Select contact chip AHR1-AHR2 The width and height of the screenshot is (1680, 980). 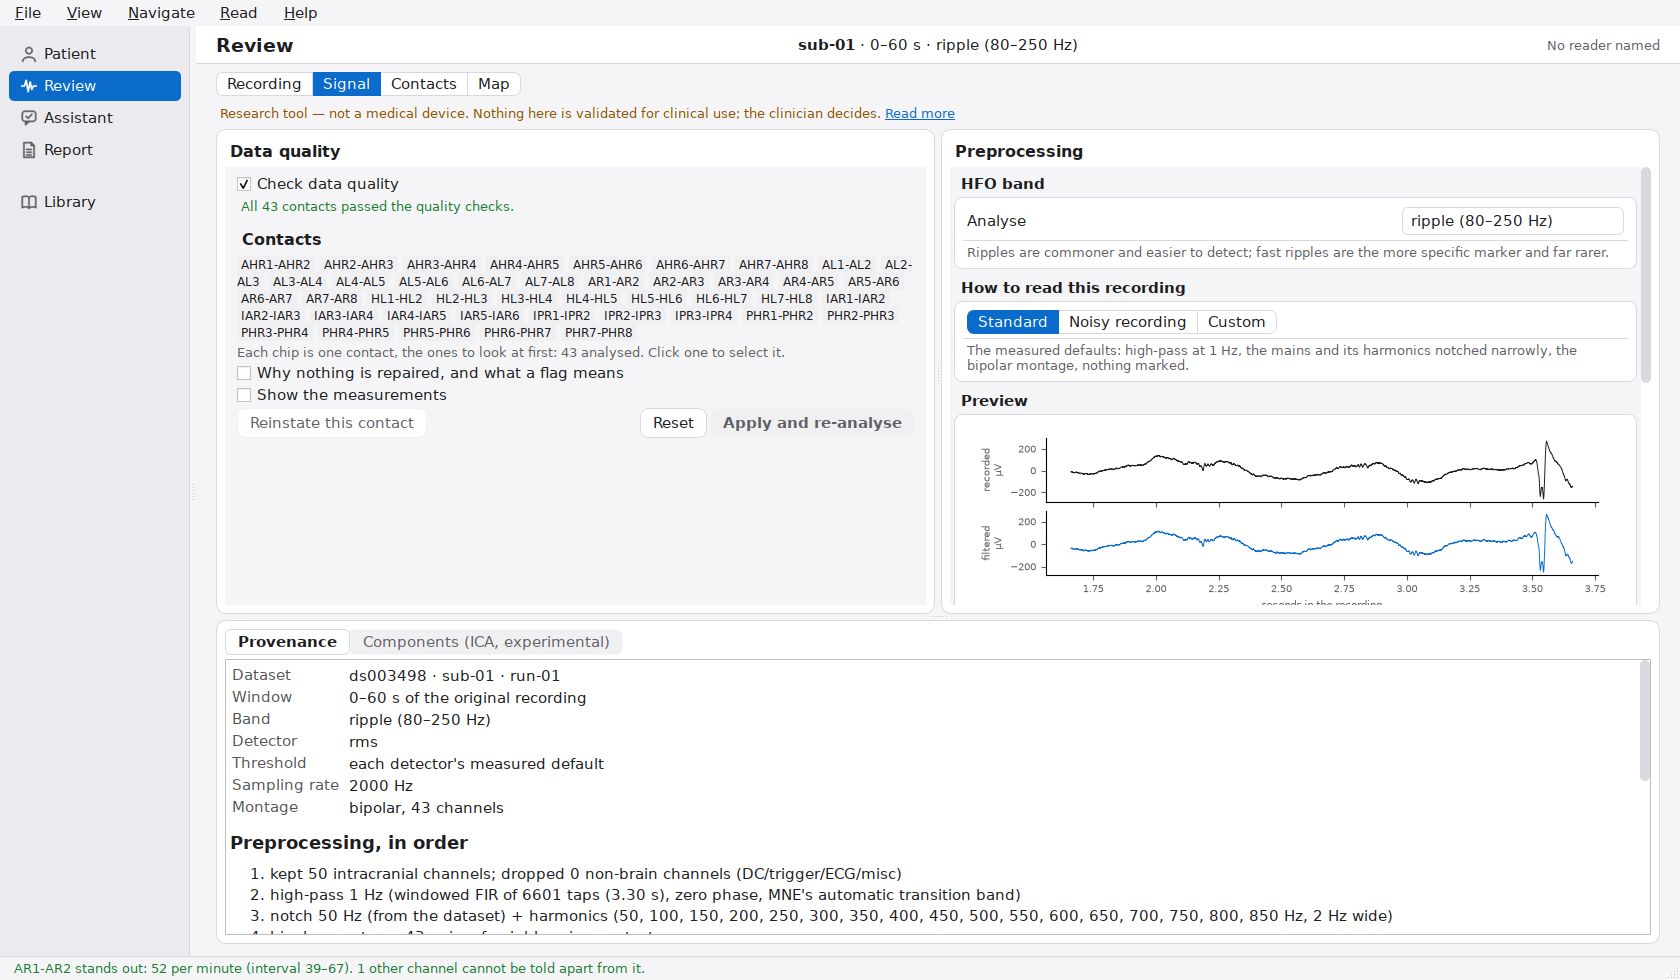pyautogui.click(x=275, y=265)
